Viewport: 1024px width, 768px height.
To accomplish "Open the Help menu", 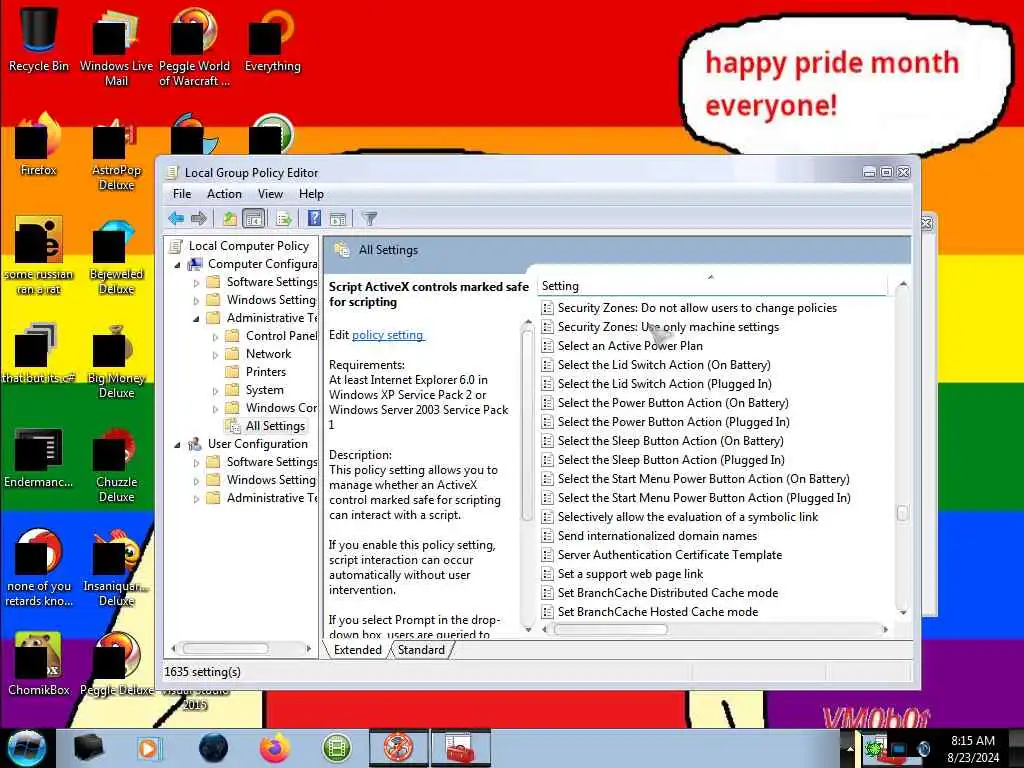I will [311, 194].
